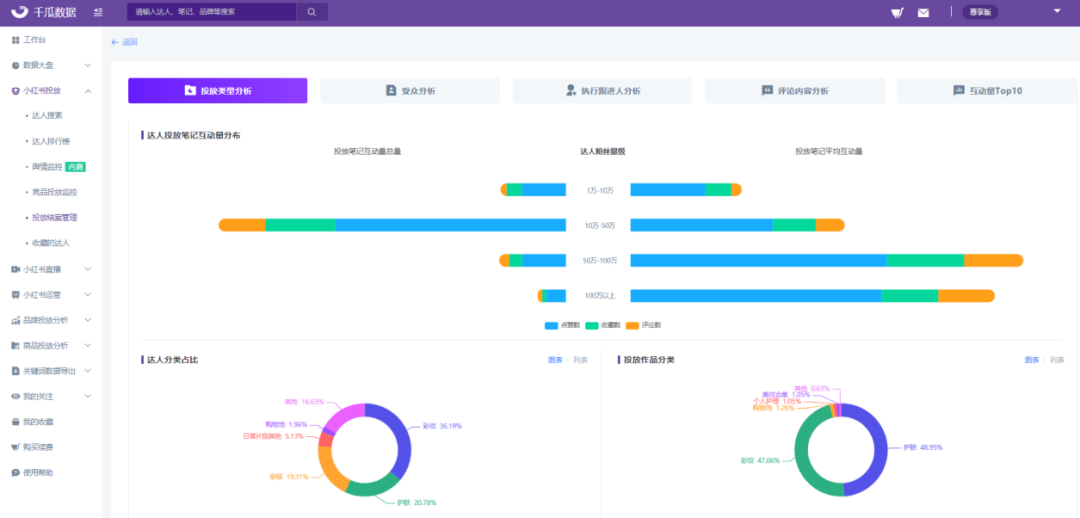Screen dimensions: 1080x518
Task: Switch to the 互动量Top10 tab
Action: click(x=987, y=91)
